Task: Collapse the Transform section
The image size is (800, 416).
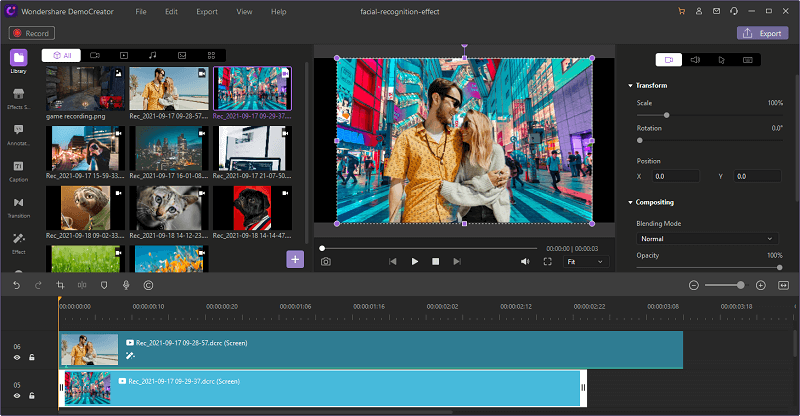Action: 631,86
